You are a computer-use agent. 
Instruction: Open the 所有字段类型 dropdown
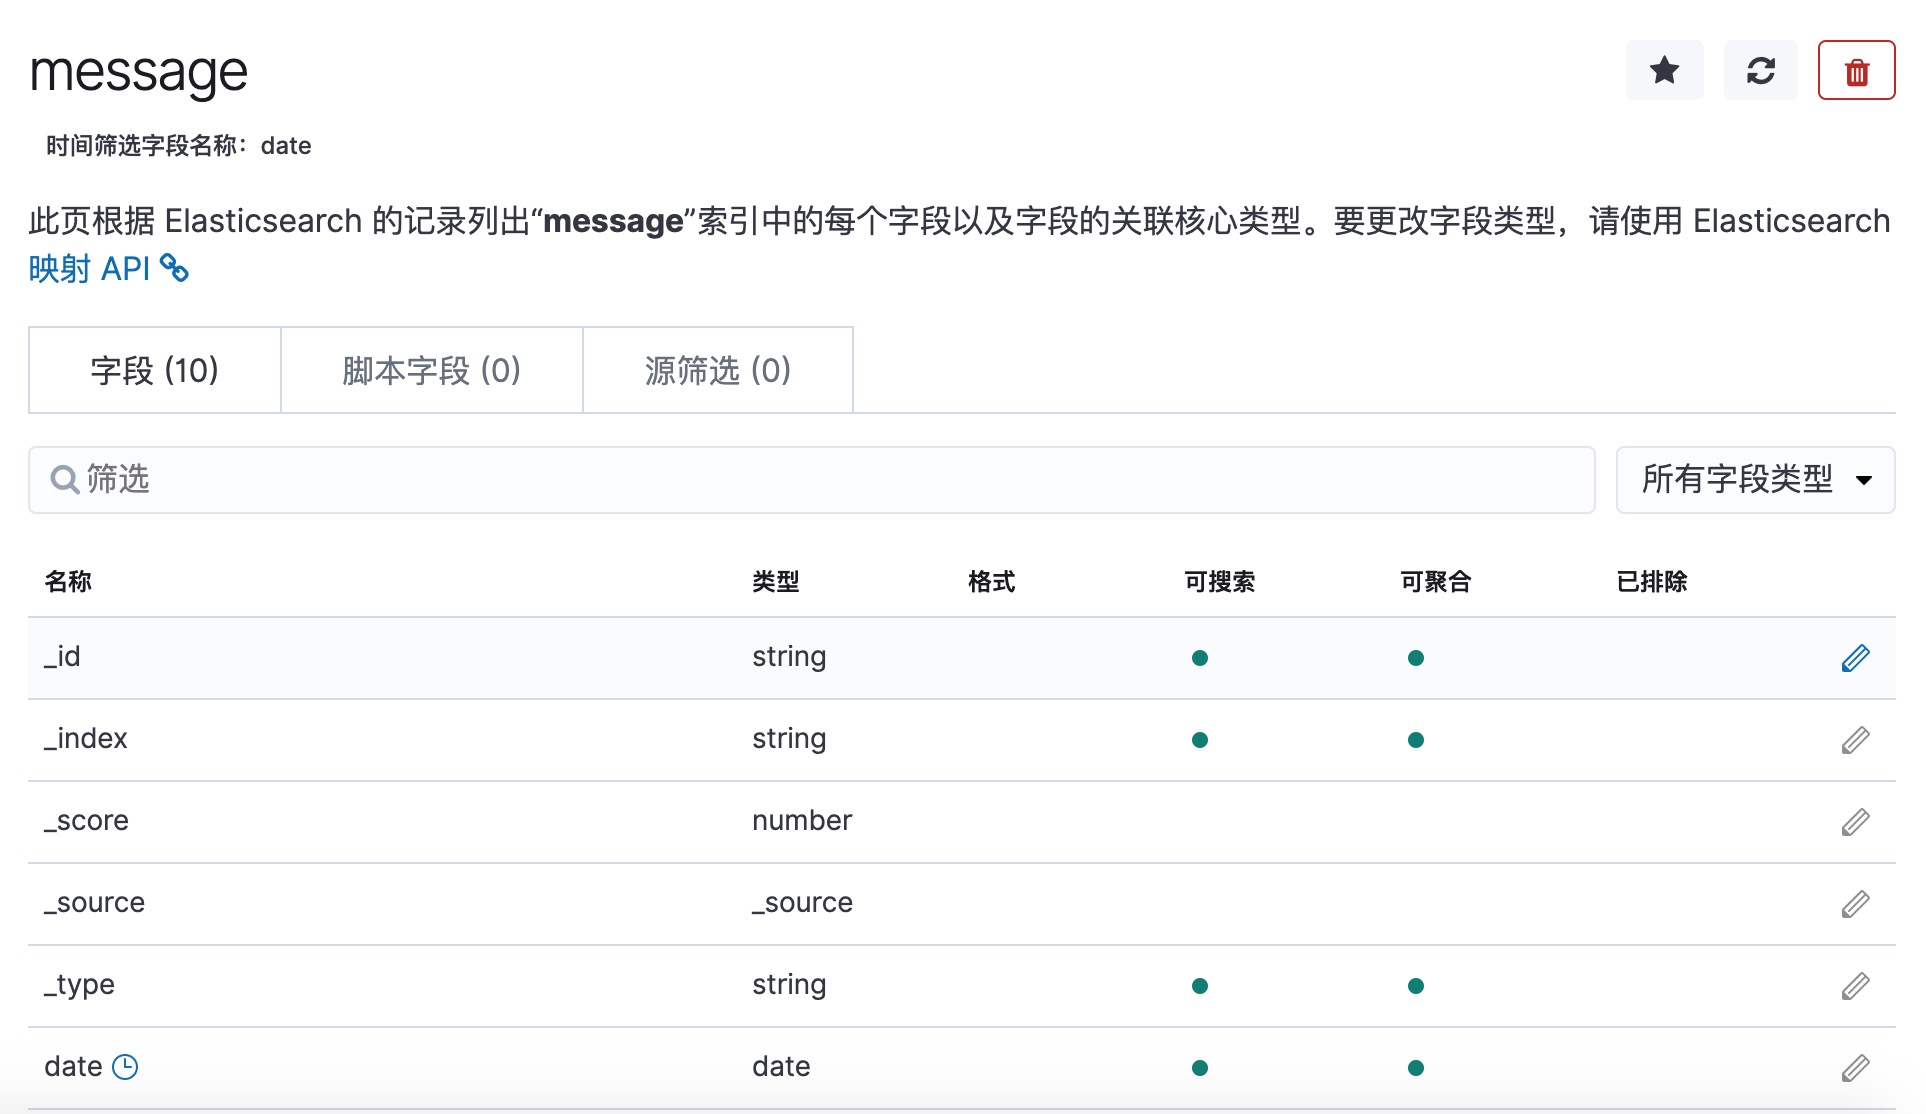1755,480
